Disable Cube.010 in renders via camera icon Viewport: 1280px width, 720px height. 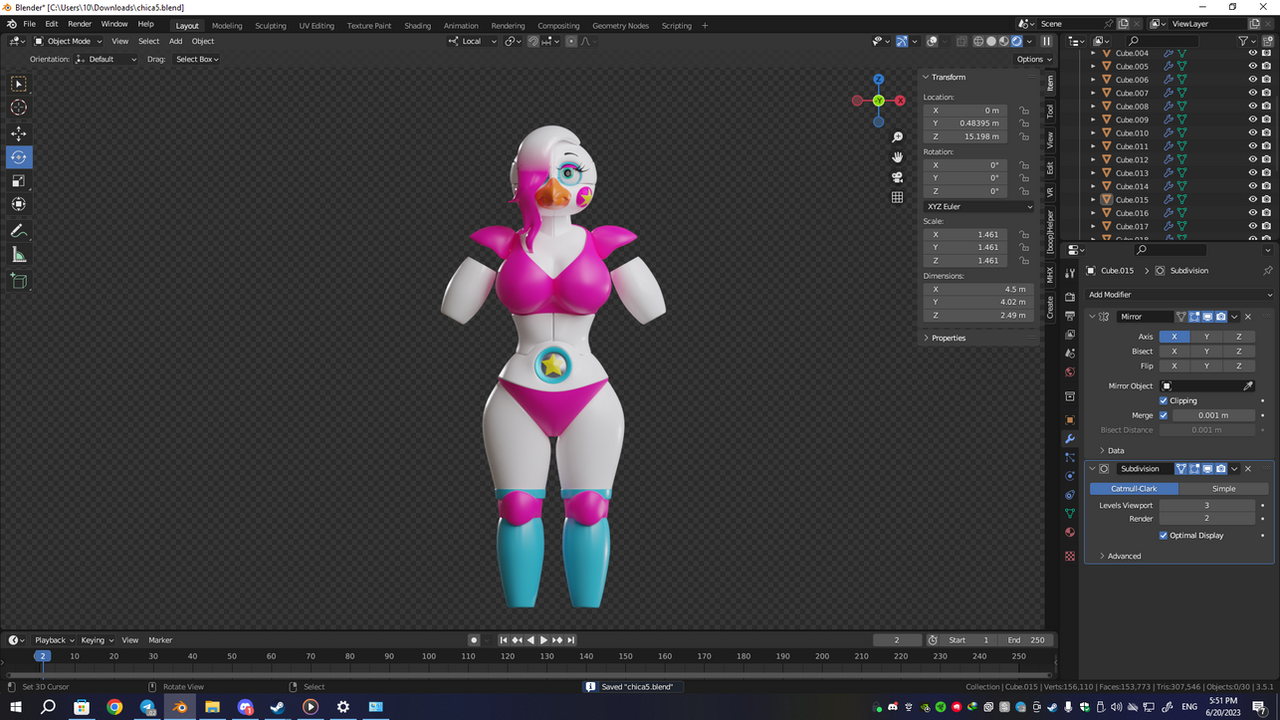tap(1266, 133)
